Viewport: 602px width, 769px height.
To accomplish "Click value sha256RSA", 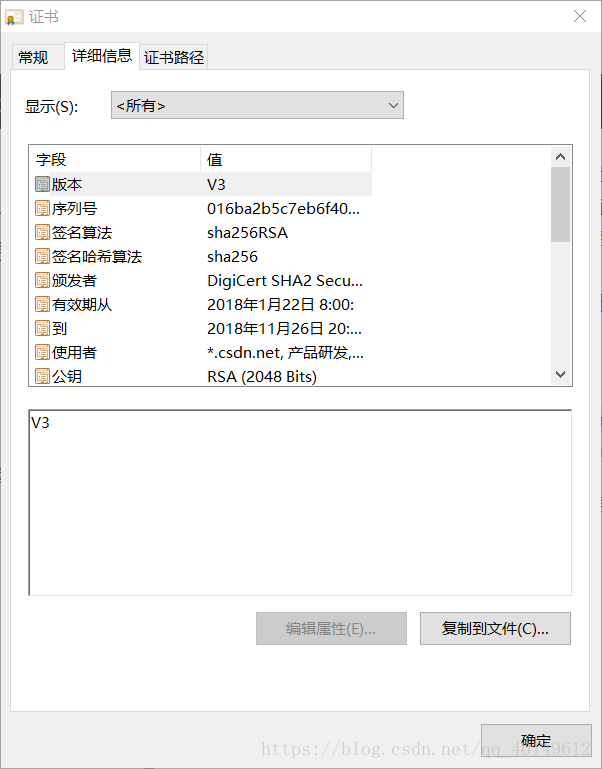I will 247,232.
